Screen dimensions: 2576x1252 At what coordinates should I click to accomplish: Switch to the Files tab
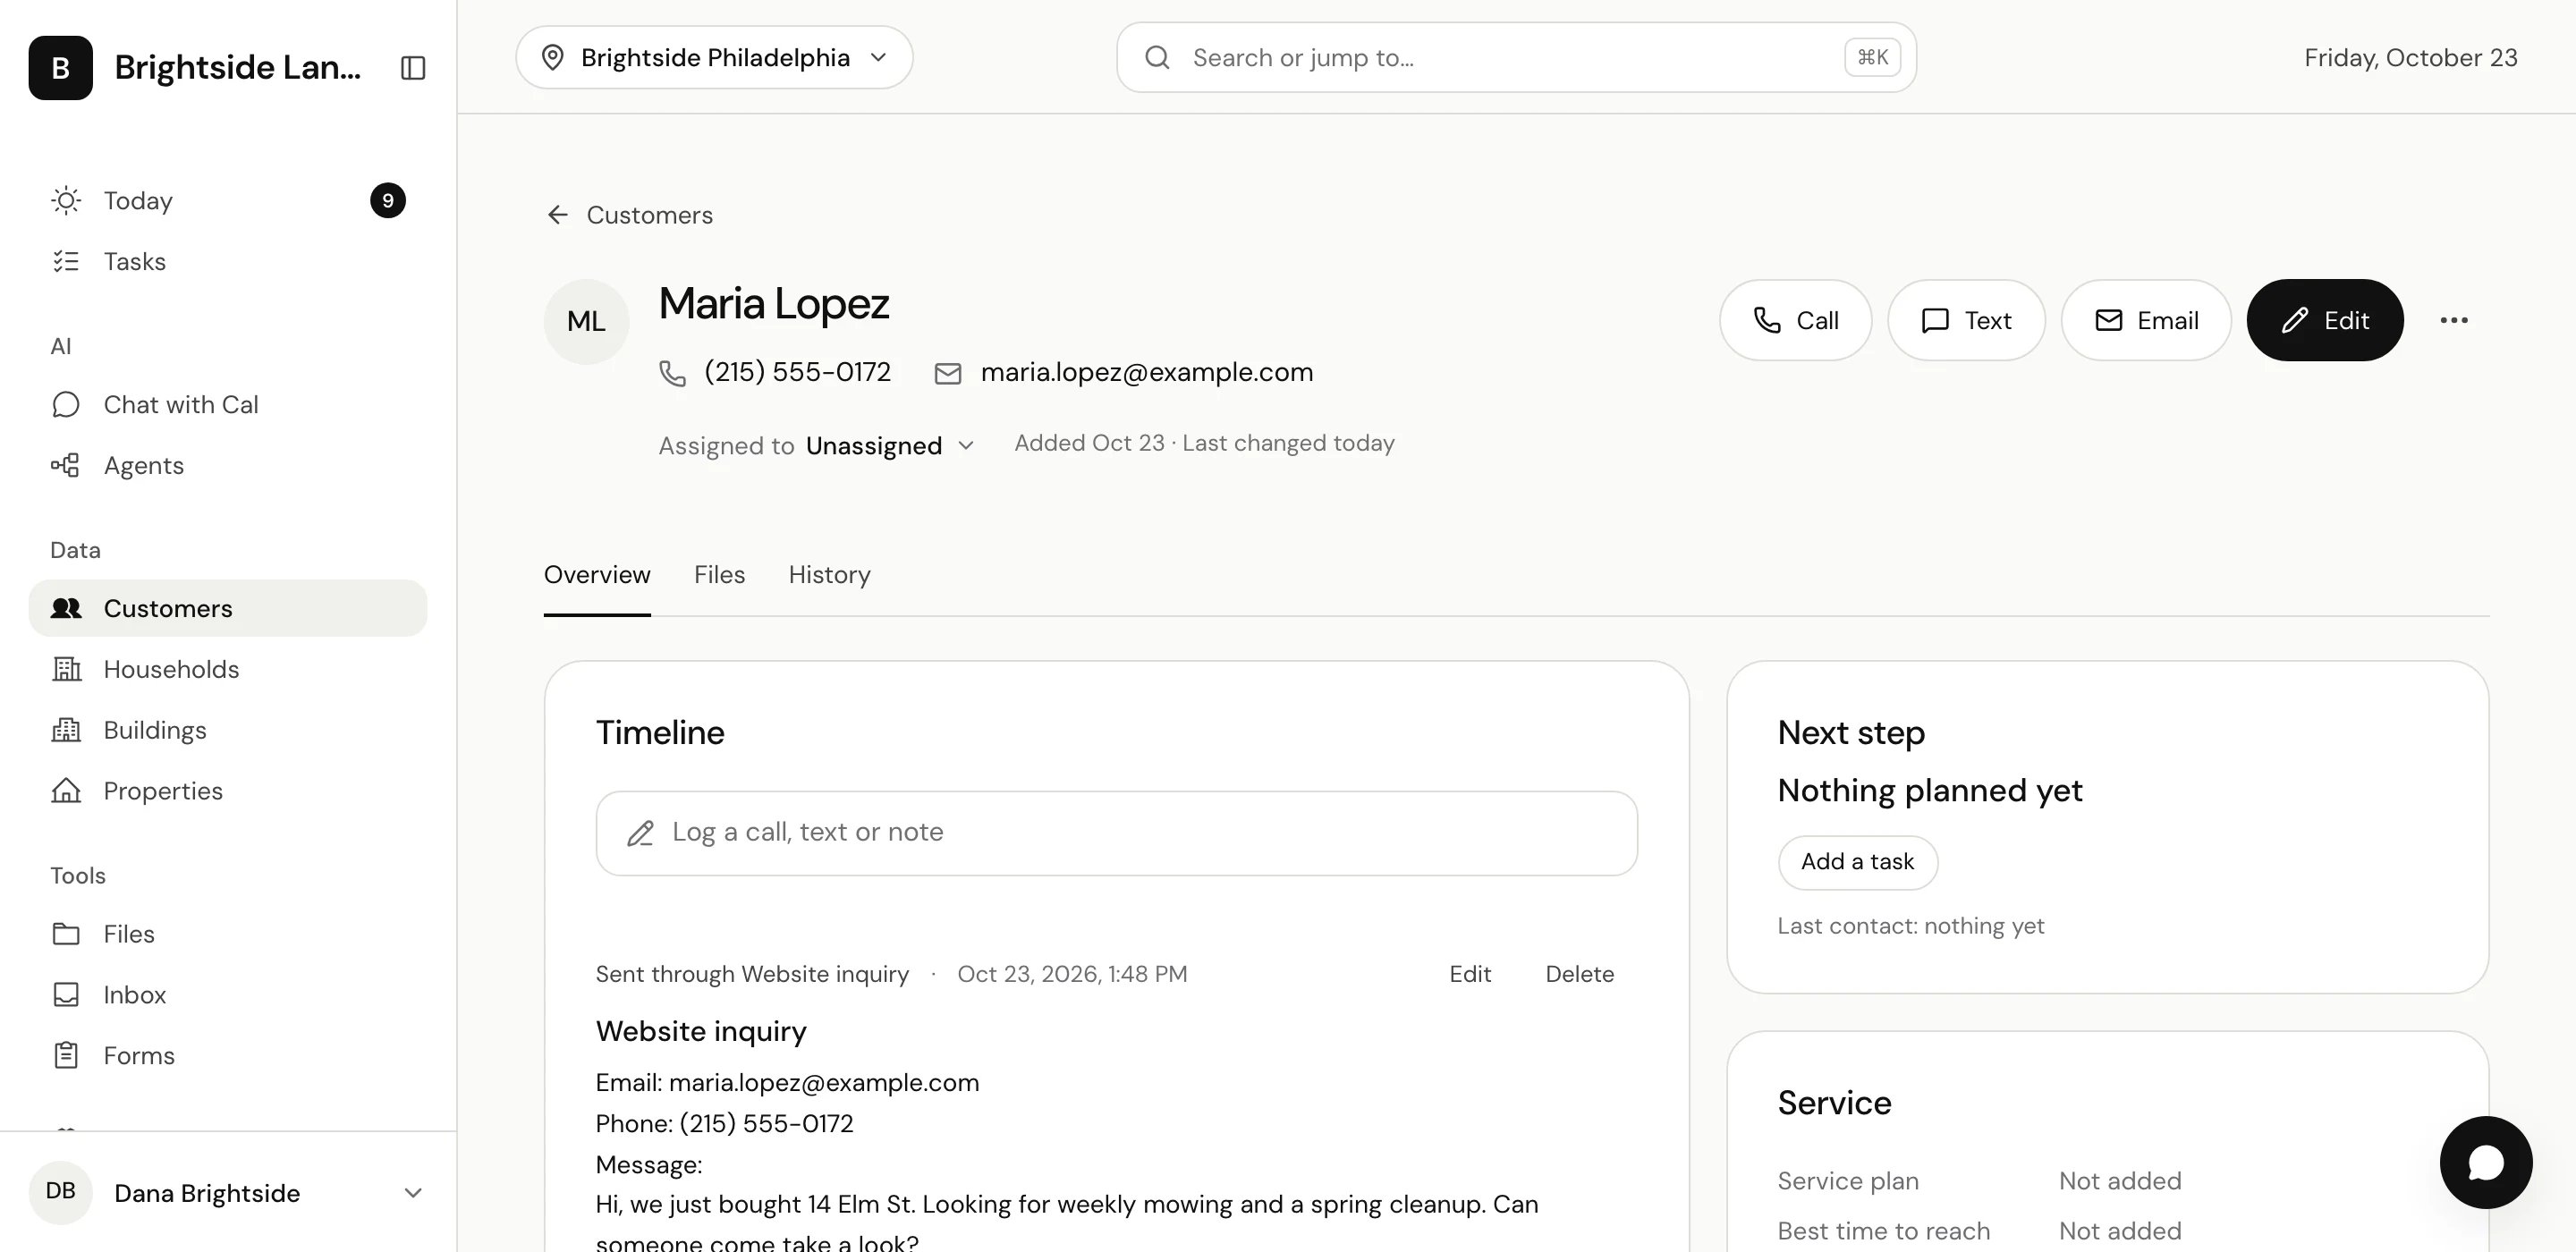[719, 575]
